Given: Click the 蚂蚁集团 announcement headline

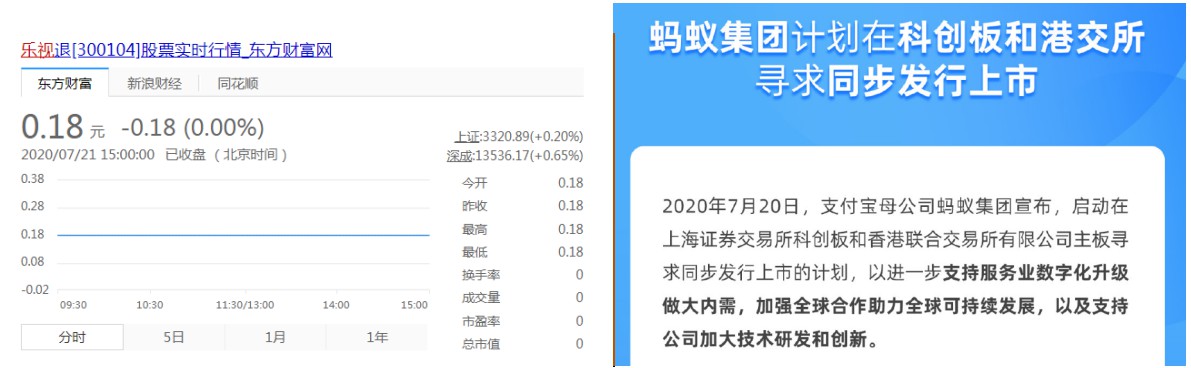Looking at the screenshot, I should [897, 59].
